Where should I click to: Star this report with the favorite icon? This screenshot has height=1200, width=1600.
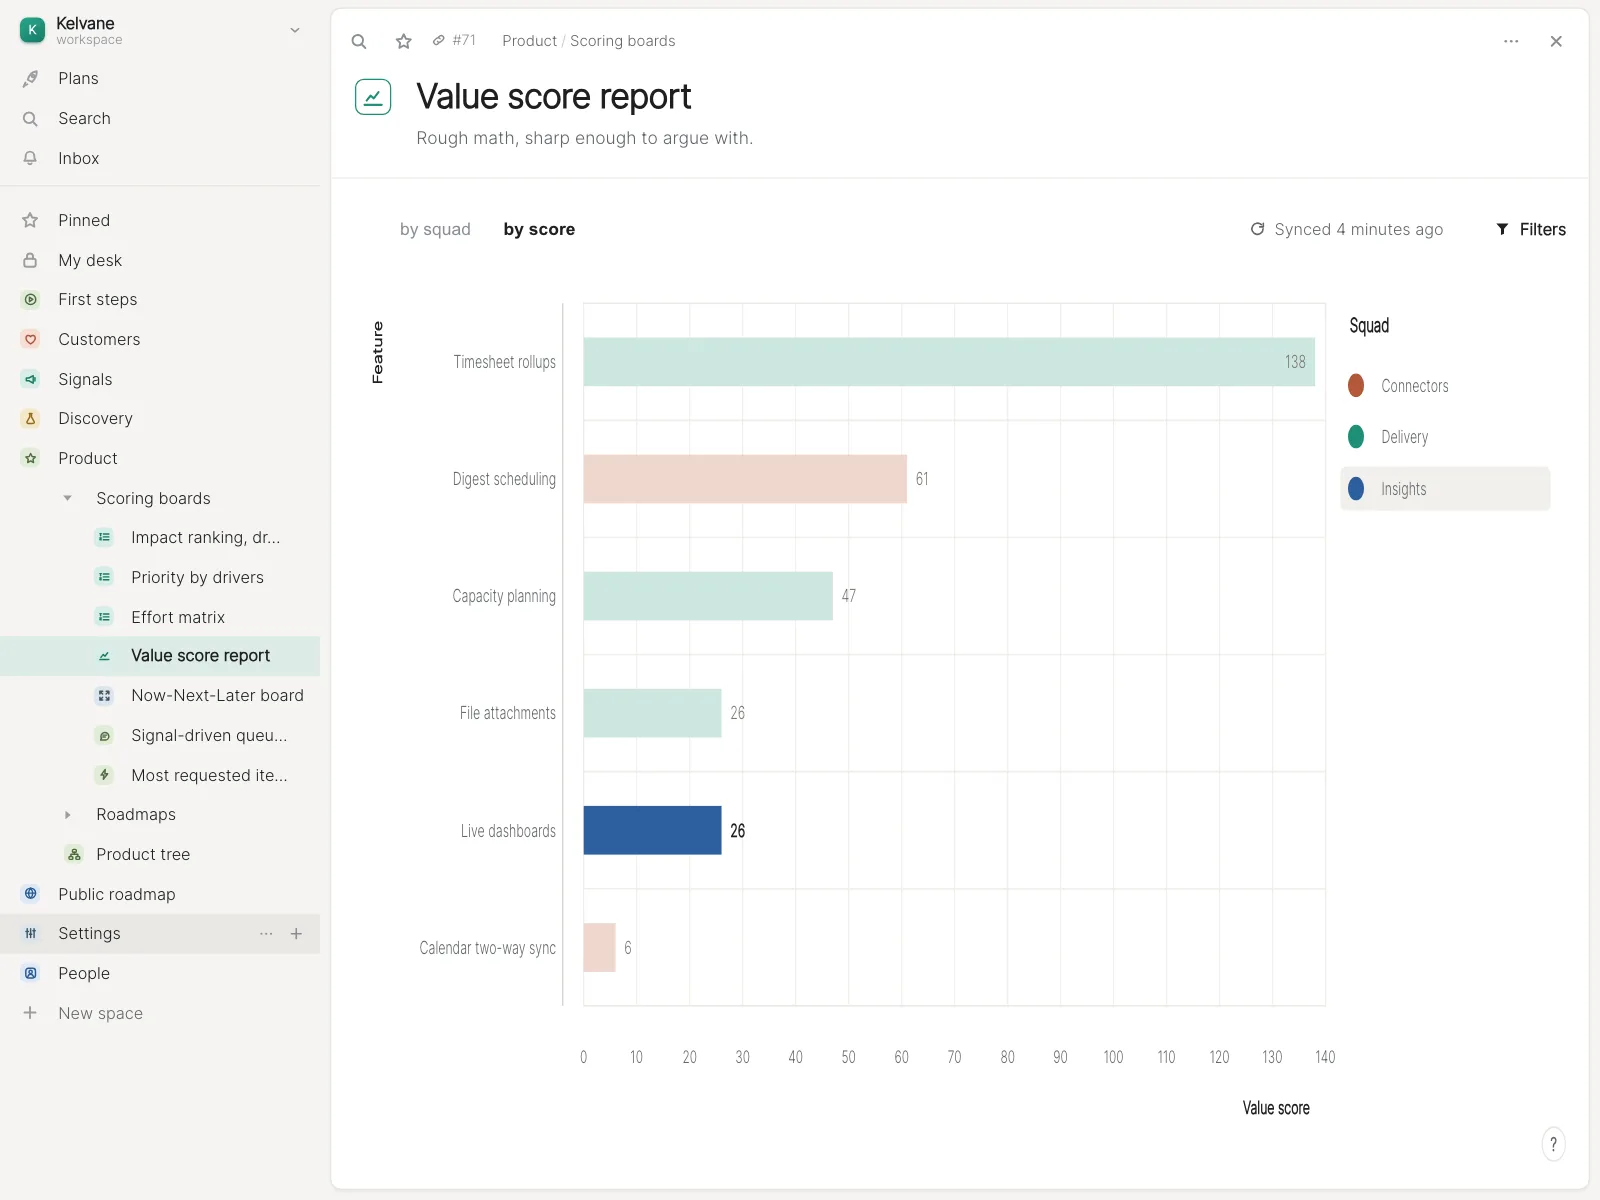pyautogui.click(x=403, y=41)
